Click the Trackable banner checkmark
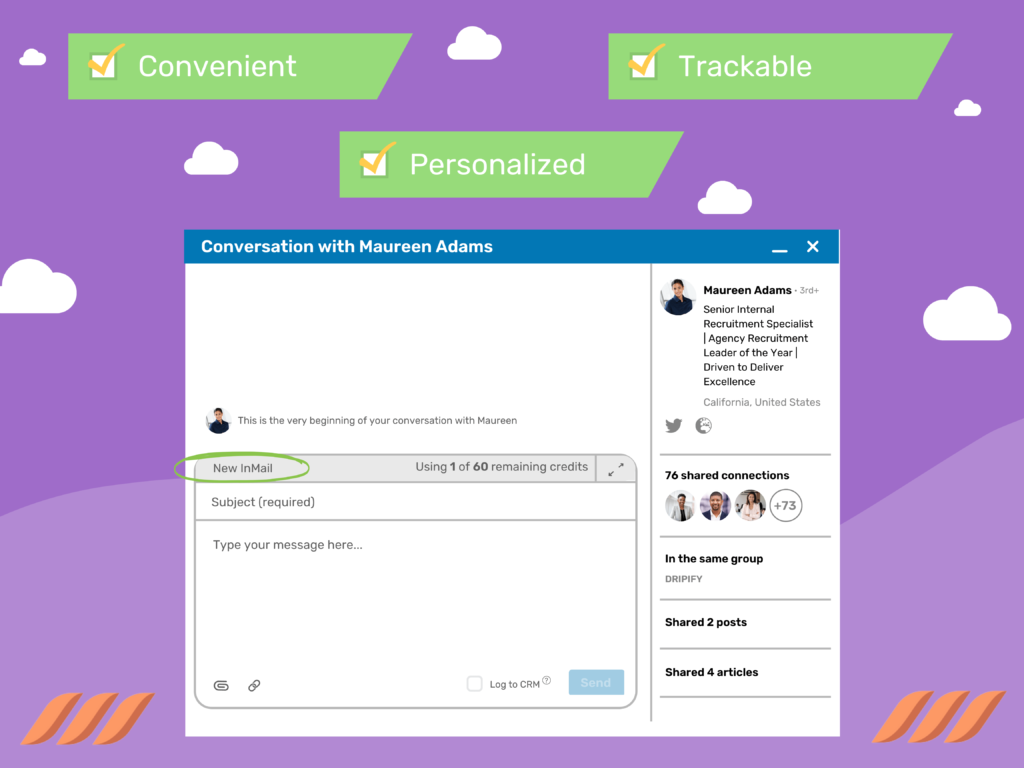The image size is (1024, 768). click(x=645, y=64)
